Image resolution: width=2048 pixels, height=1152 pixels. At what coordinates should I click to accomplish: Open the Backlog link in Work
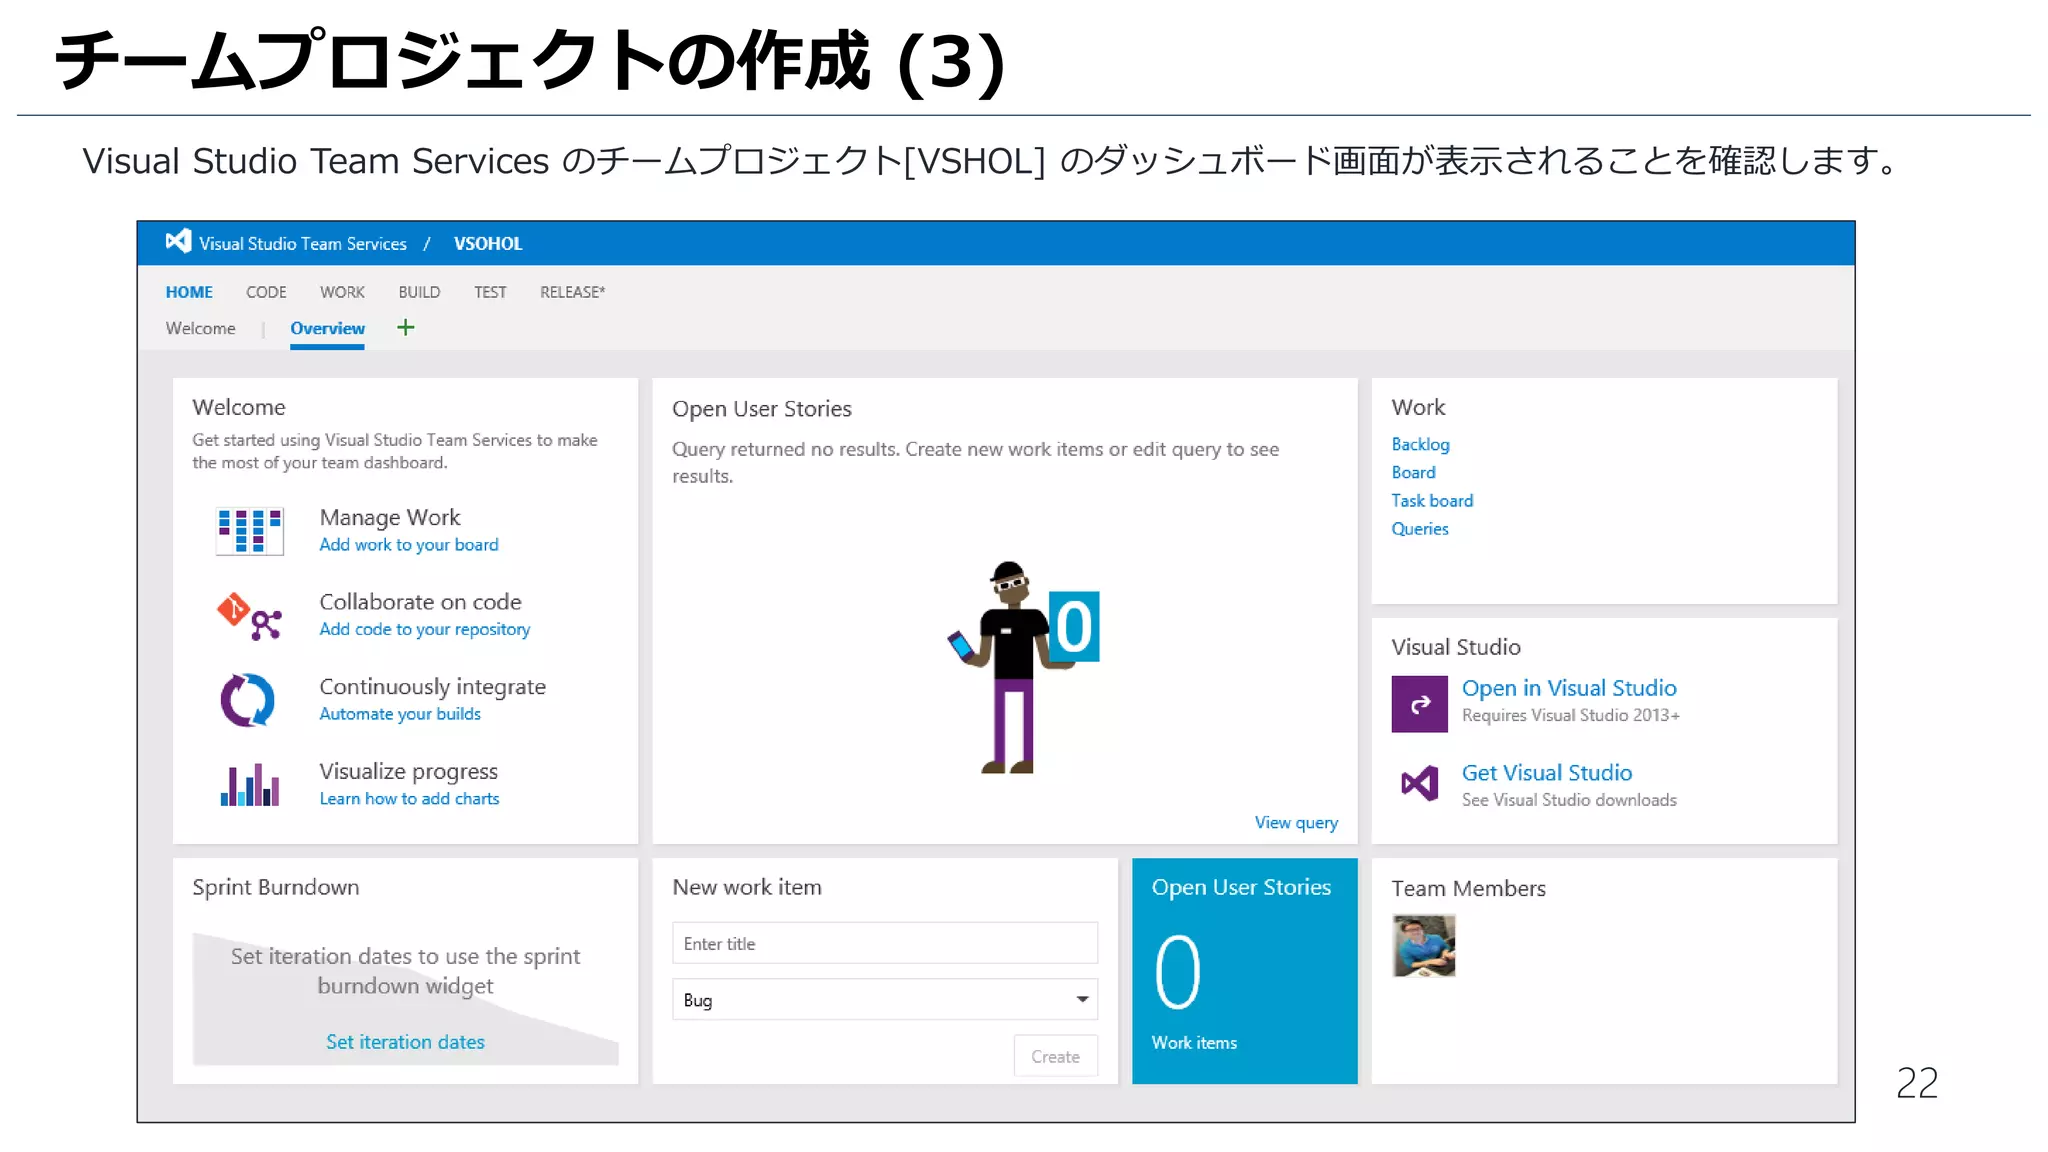coord(1420,444)
